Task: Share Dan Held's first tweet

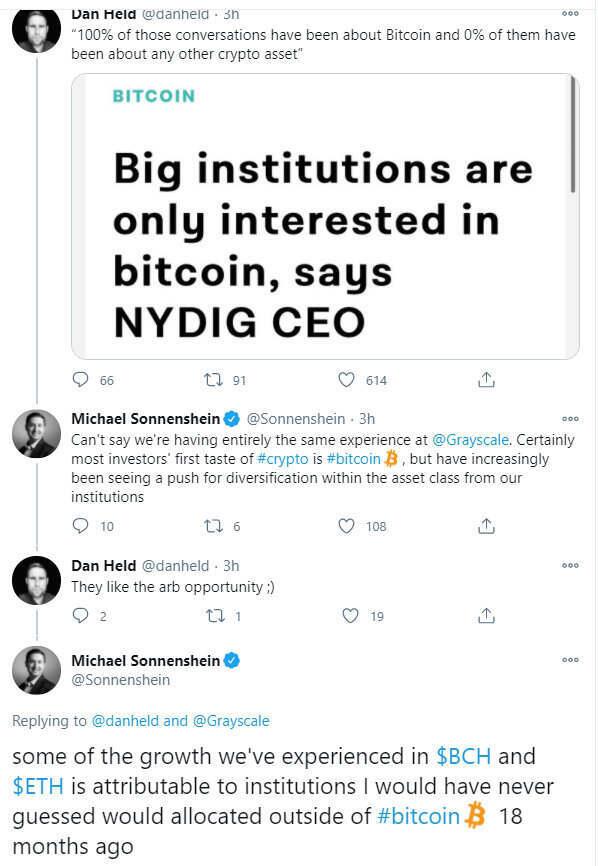Action: [487, 380]
